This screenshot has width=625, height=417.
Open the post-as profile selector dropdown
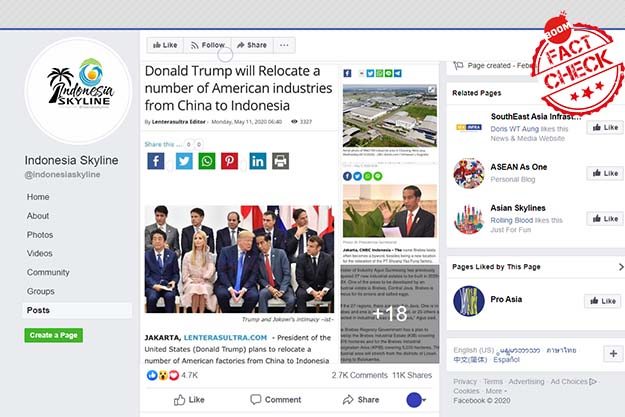tap(416, 400)
